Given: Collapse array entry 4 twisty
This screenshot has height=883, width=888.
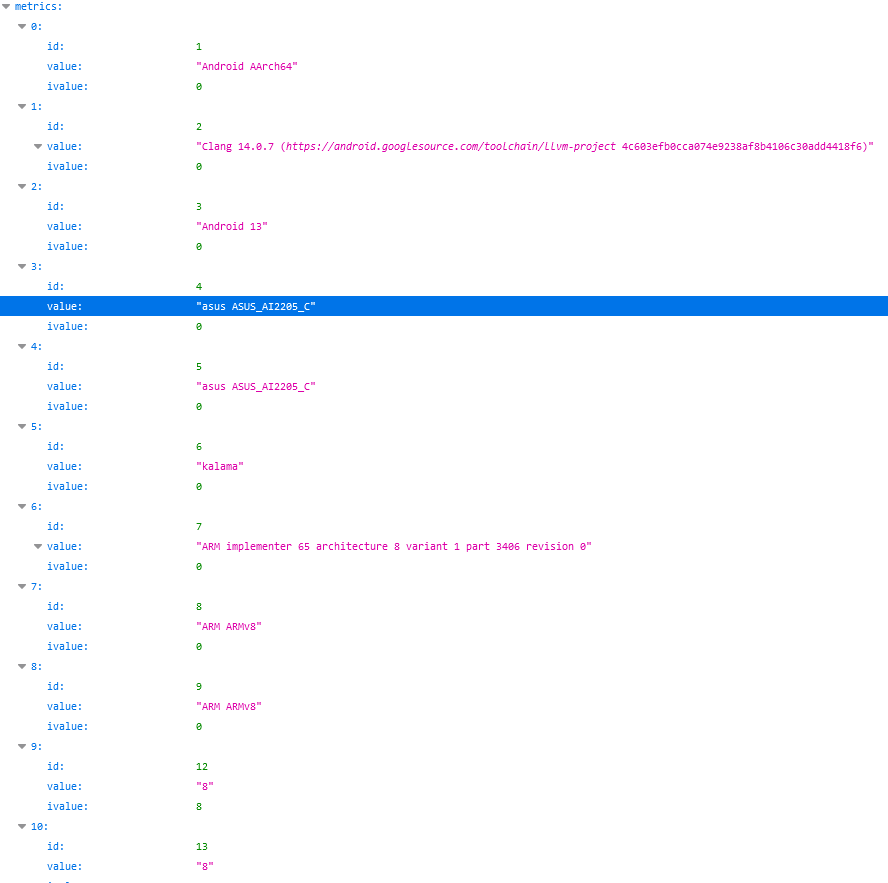Looking at the screenshot, I should tap(22, 346).
